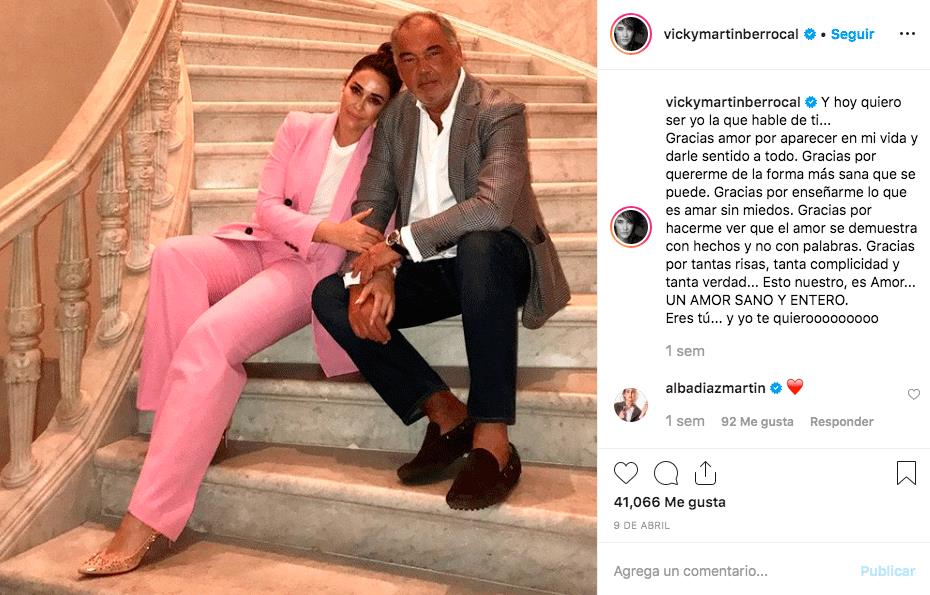
Task: Click the Seguir follow button
Action: [852, 34]
